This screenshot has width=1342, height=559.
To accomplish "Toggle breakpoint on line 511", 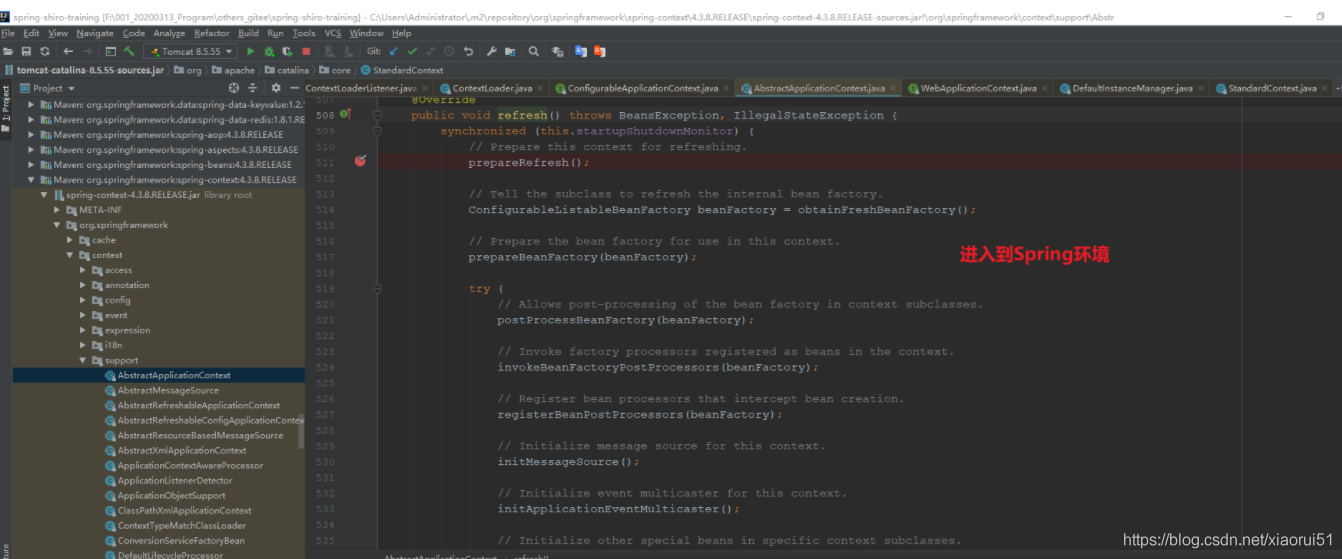I will [360, 162].
